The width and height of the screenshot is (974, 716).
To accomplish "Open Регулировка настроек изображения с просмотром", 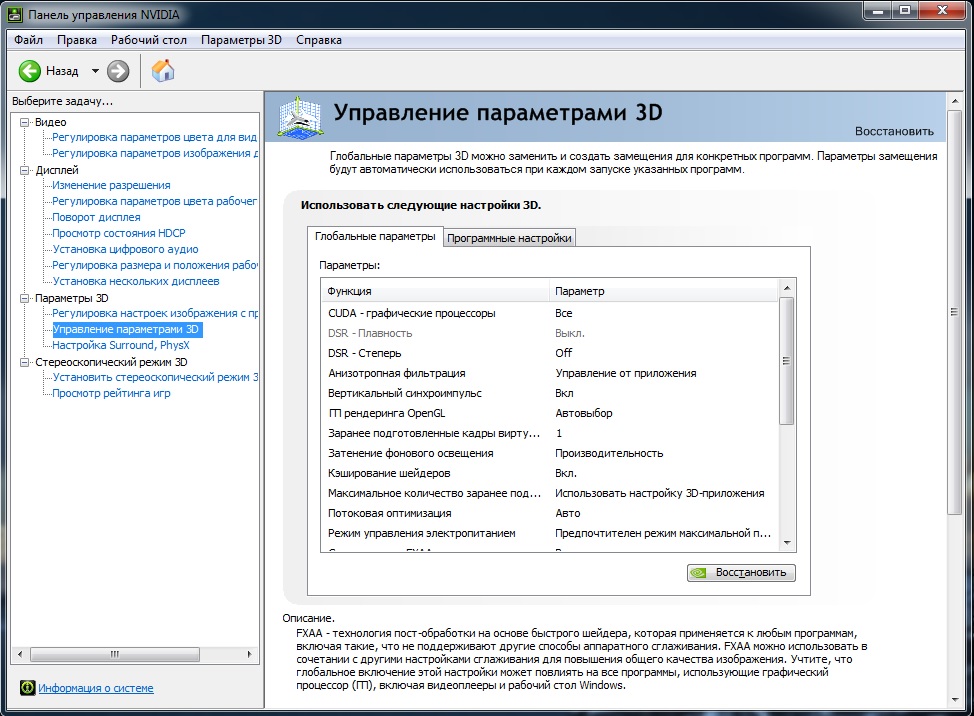I will [x=155, y=313].
